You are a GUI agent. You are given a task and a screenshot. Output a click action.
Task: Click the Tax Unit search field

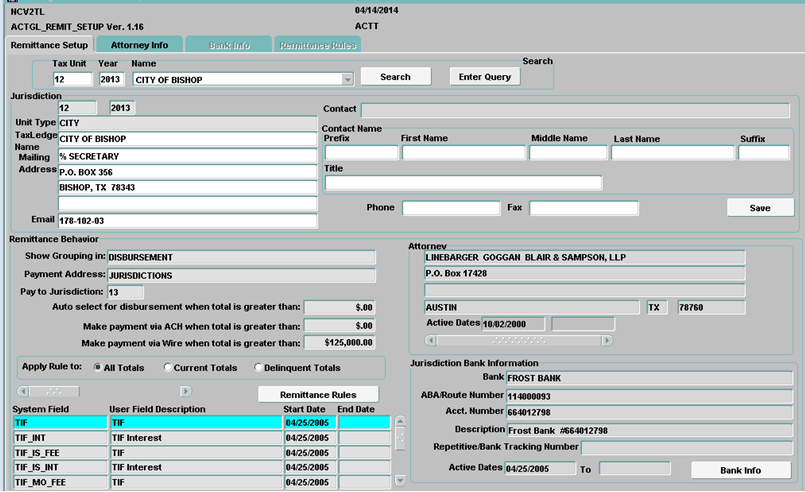[x=72, y=79]
